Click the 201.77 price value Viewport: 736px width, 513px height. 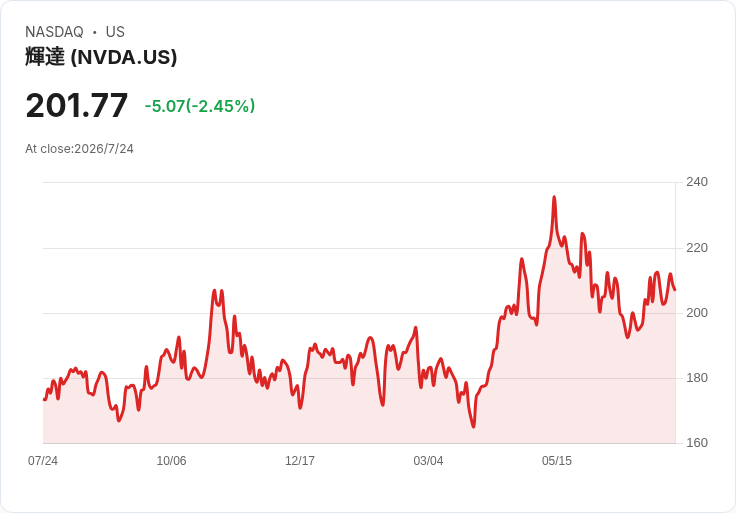pyautogui.click(x=77, y=105)
